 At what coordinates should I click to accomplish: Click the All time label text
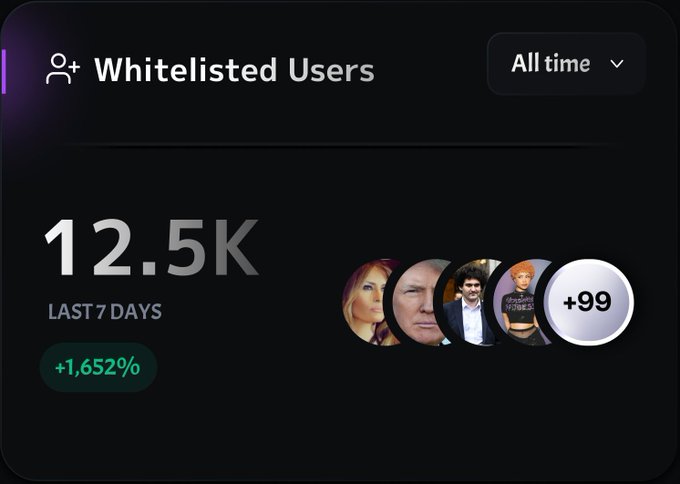tap(551, 64)
